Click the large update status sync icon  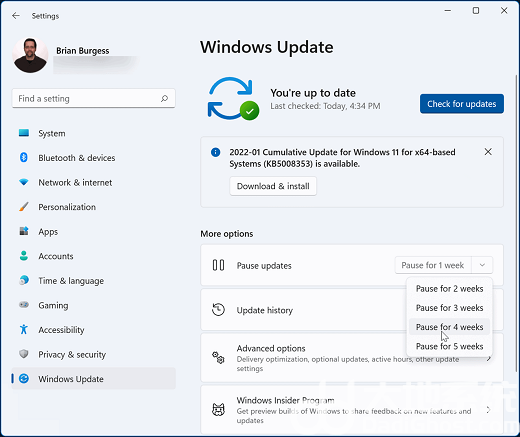pos(233,99)
